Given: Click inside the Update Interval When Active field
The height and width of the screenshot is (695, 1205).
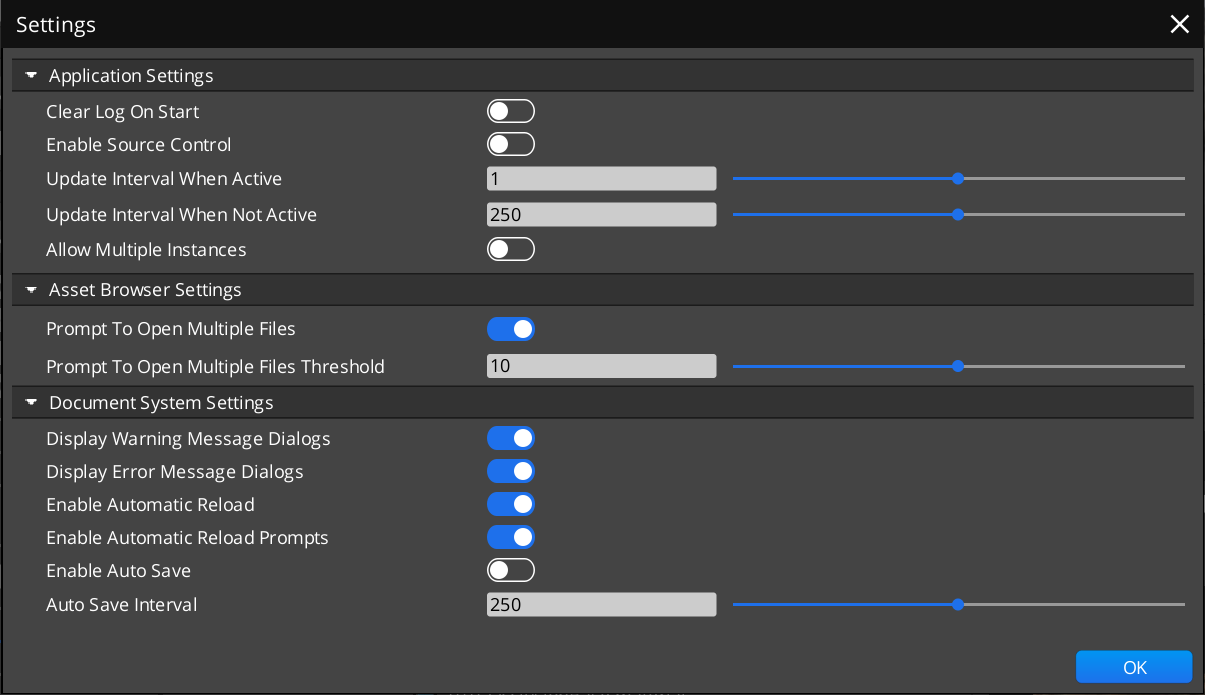Looking at the screenshot, I should 600,178.
